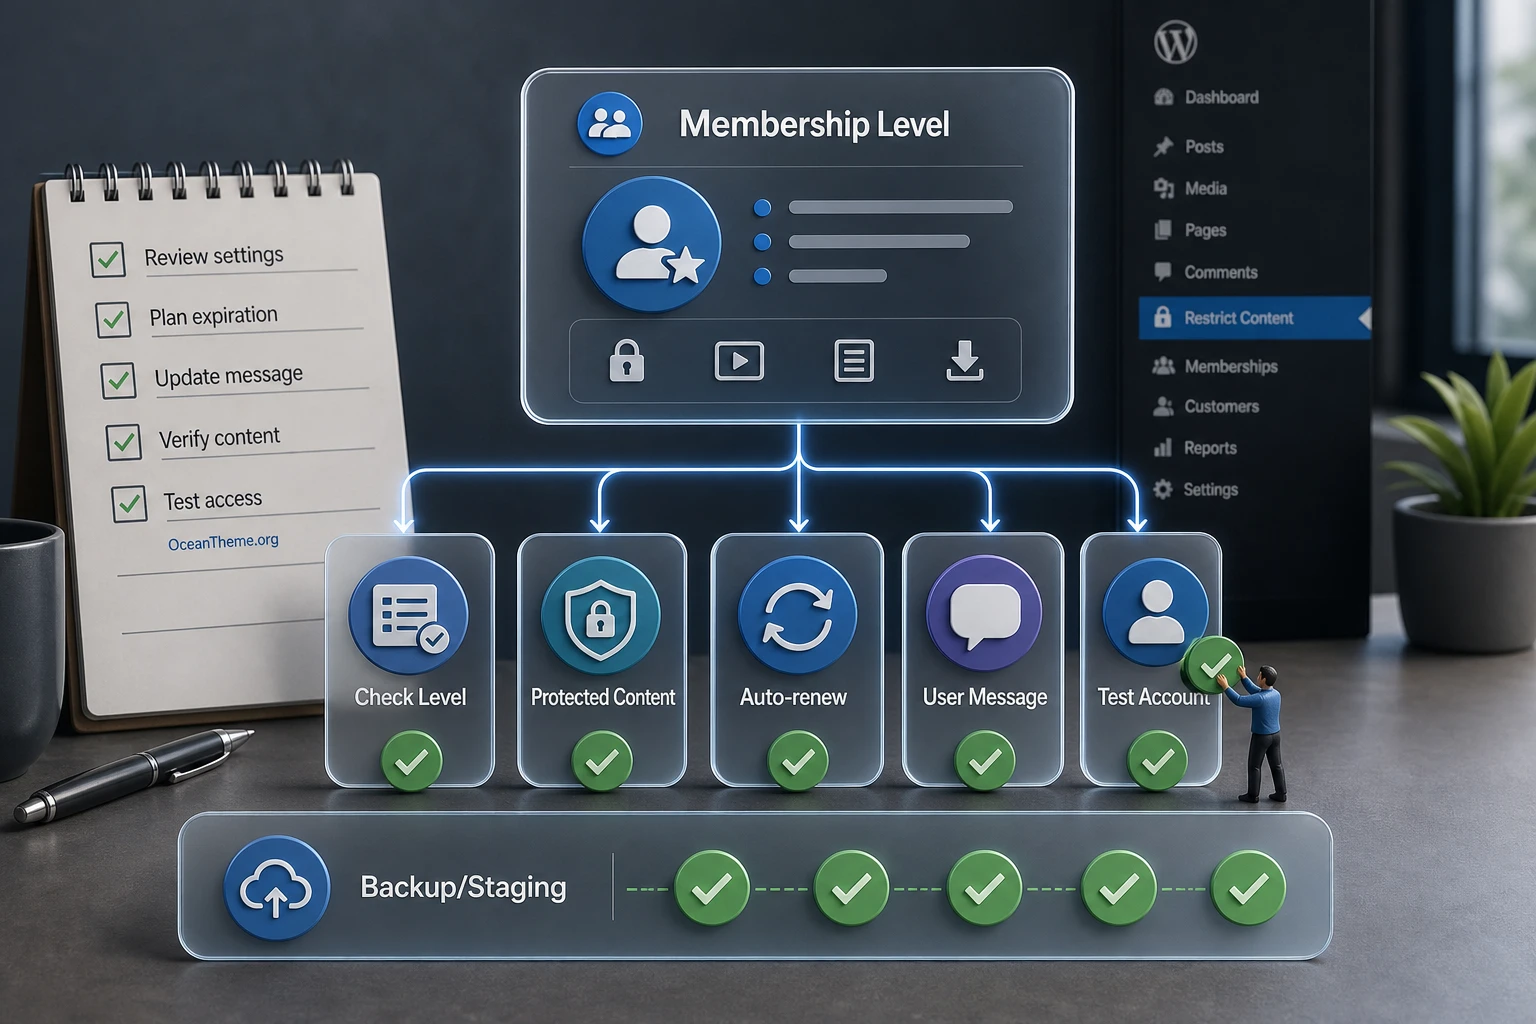Click the first Backup/Staging progress checkmark

pyautogui.click(x=712, y=888)
